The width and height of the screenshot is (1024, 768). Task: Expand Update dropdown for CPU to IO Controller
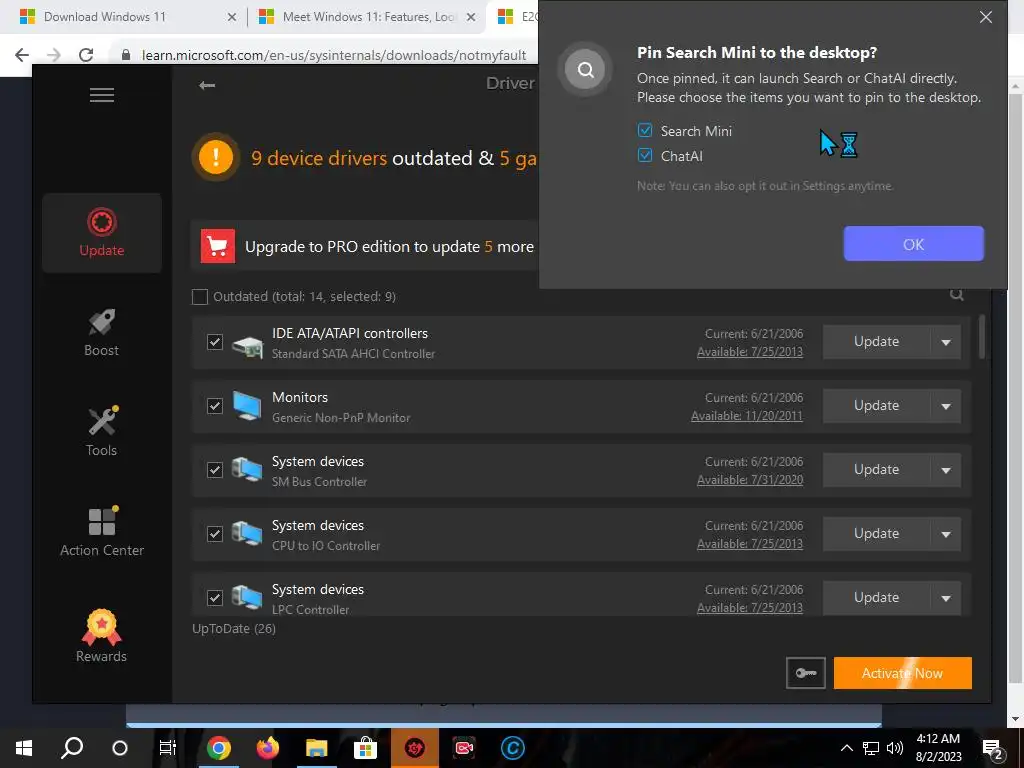(x=946, y=534)
